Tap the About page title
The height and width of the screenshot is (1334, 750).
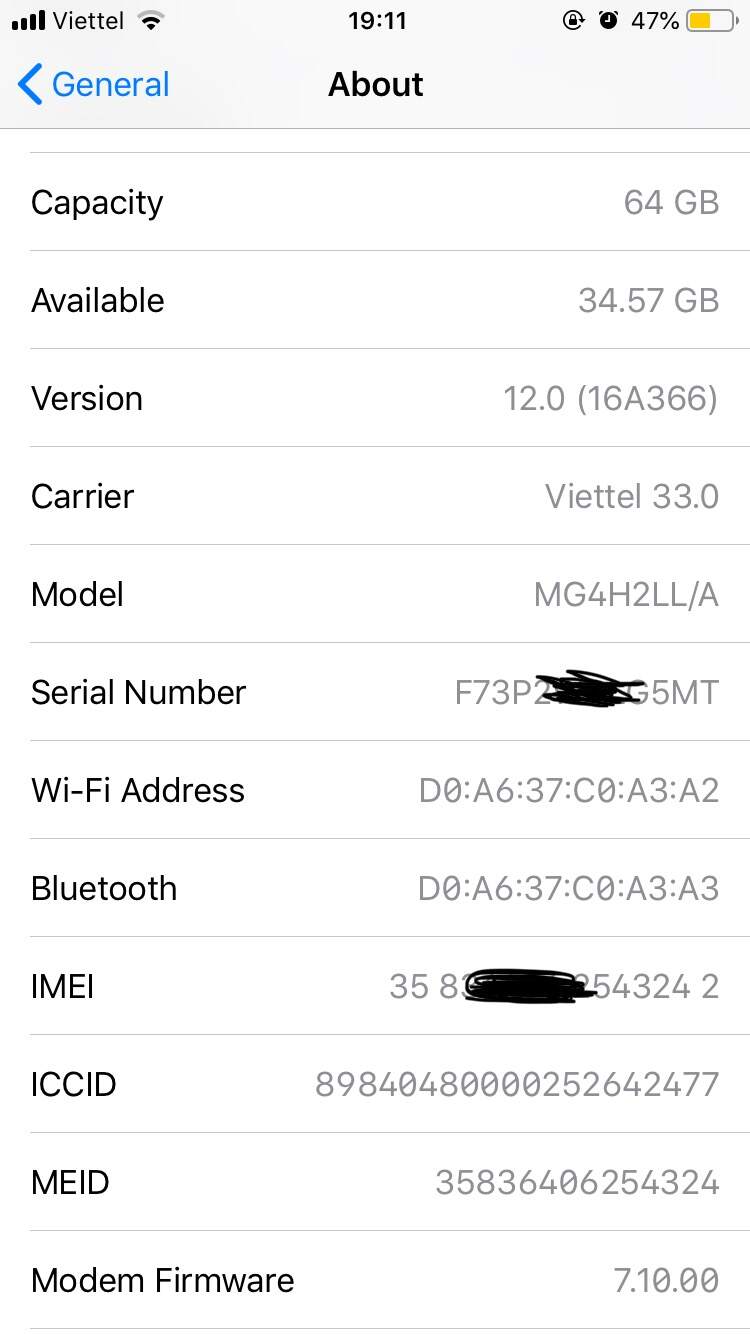[x=375, y=85]
